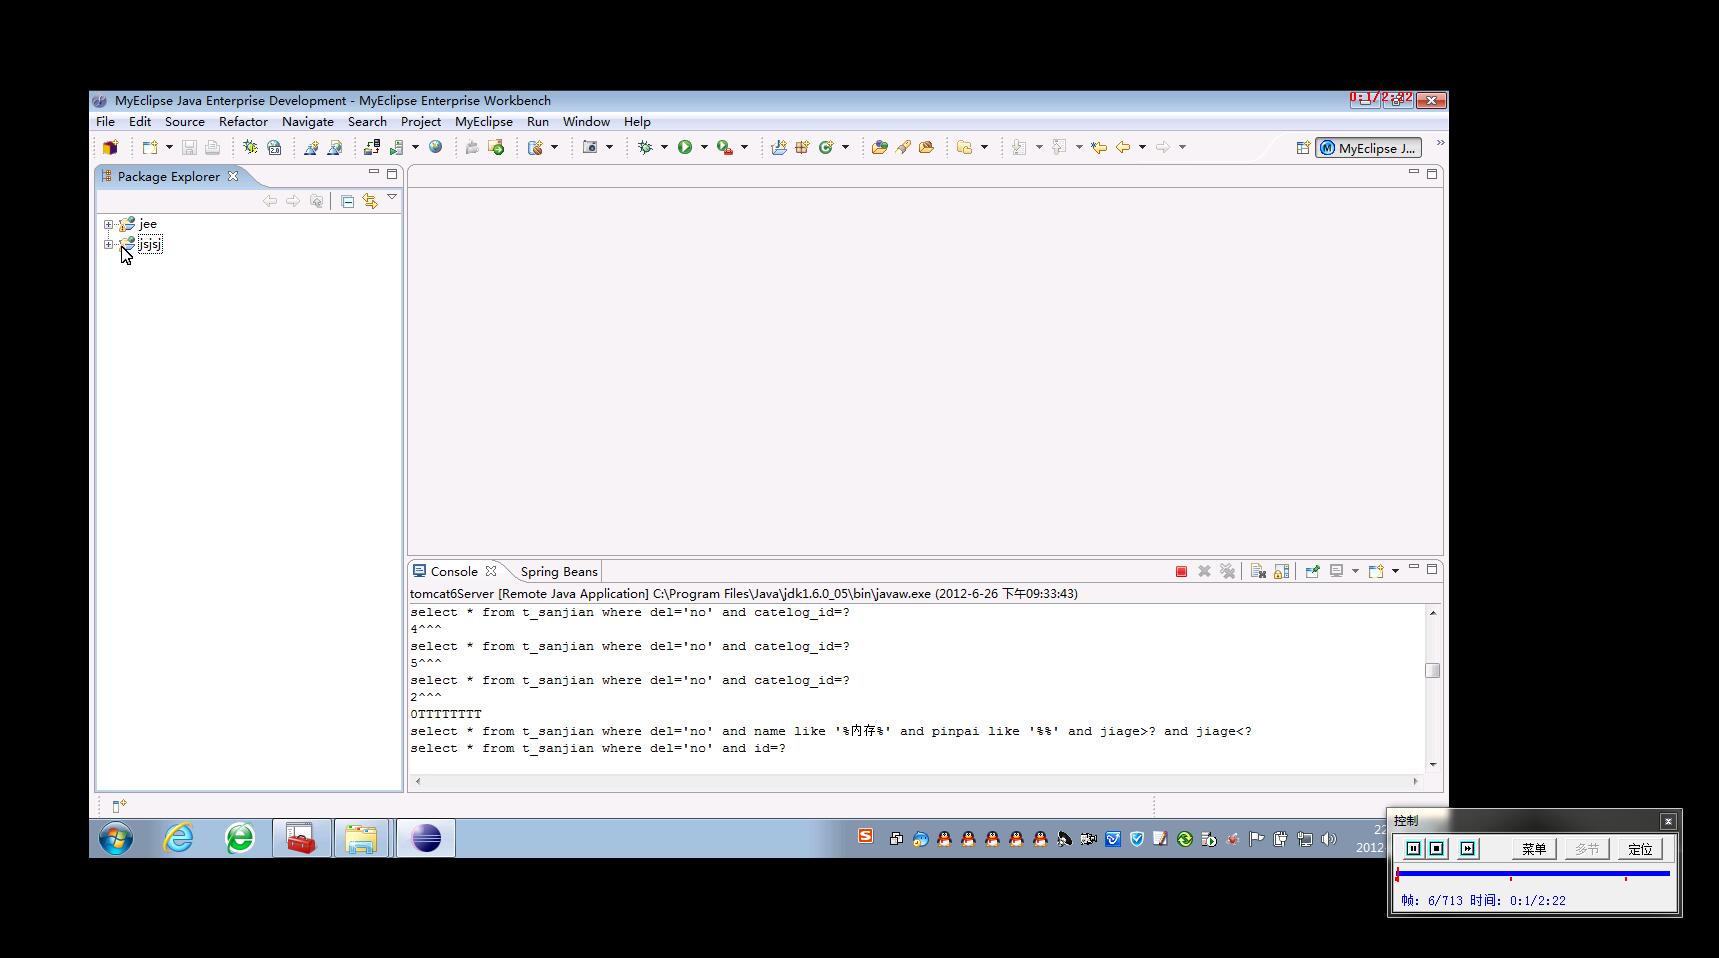Open the file explorer taskbar icon
The width and height of the screenshot is (1719, 958).
pyautogui.click(x=361, y=838)
